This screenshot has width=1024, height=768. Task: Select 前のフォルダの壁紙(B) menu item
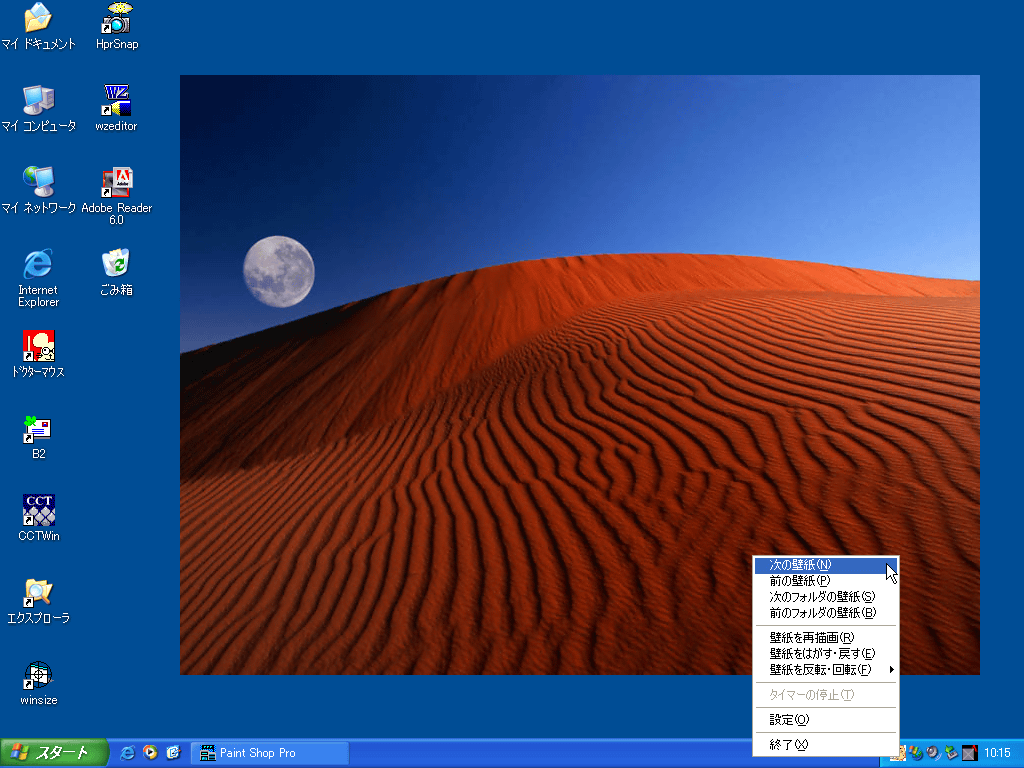tap(825, 613)
